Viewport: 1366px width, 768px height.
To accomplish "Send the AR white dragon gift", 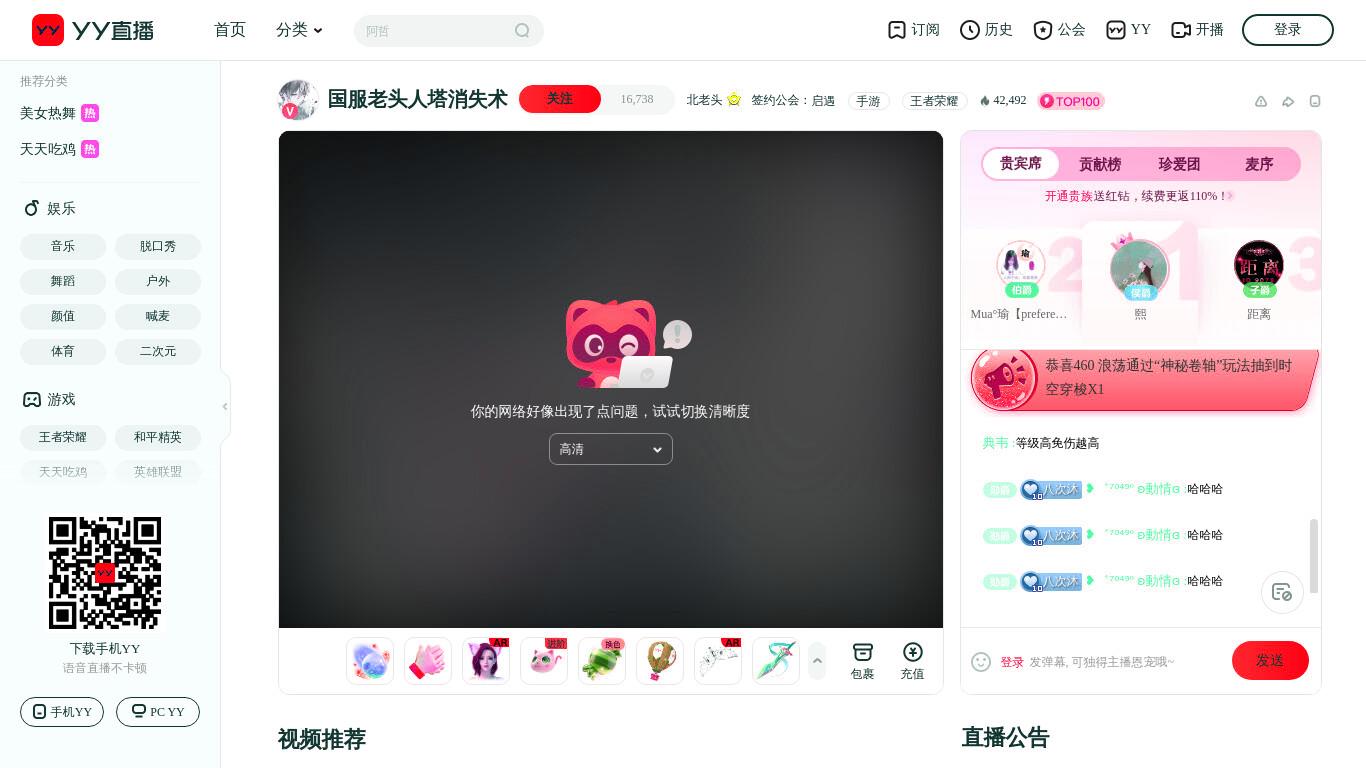I will coord(718,661).
